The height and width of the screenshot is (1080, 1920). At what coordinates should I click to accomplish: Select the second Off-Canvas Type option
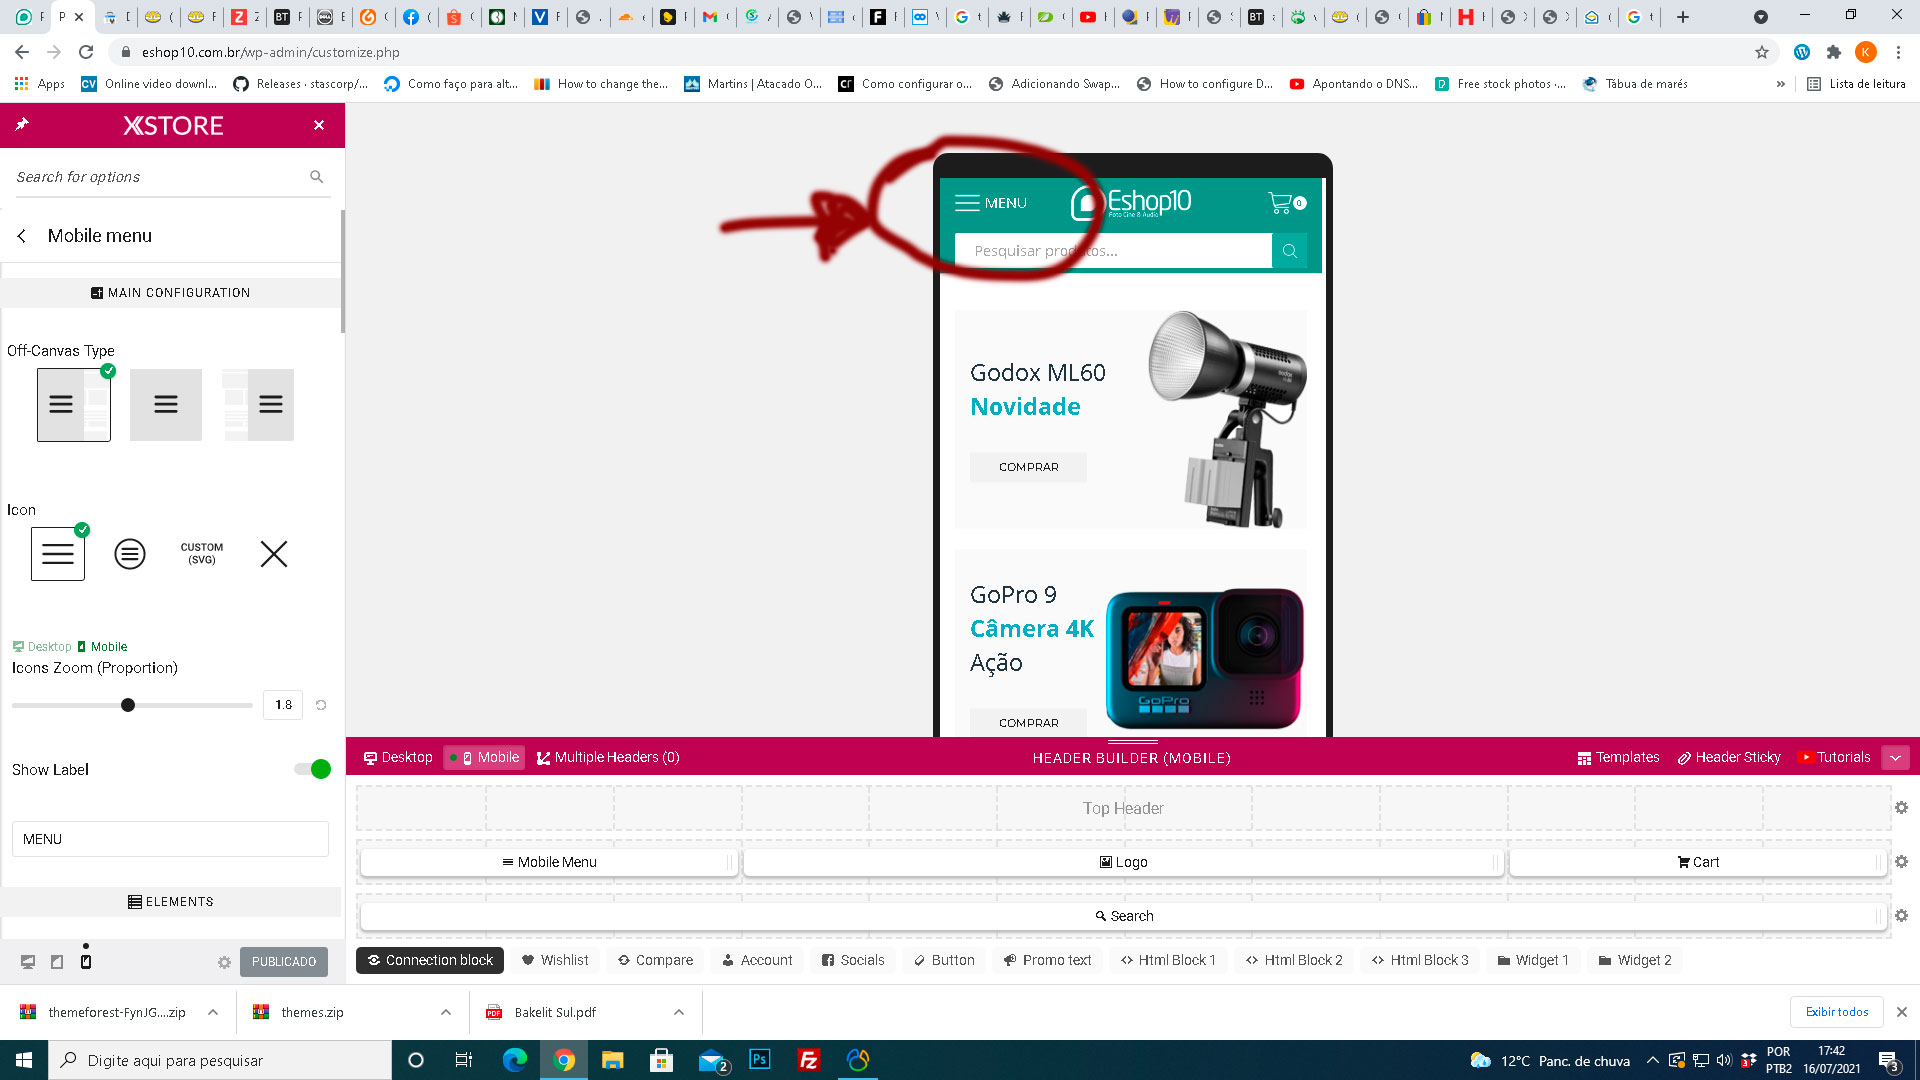(x=165, y=404)
